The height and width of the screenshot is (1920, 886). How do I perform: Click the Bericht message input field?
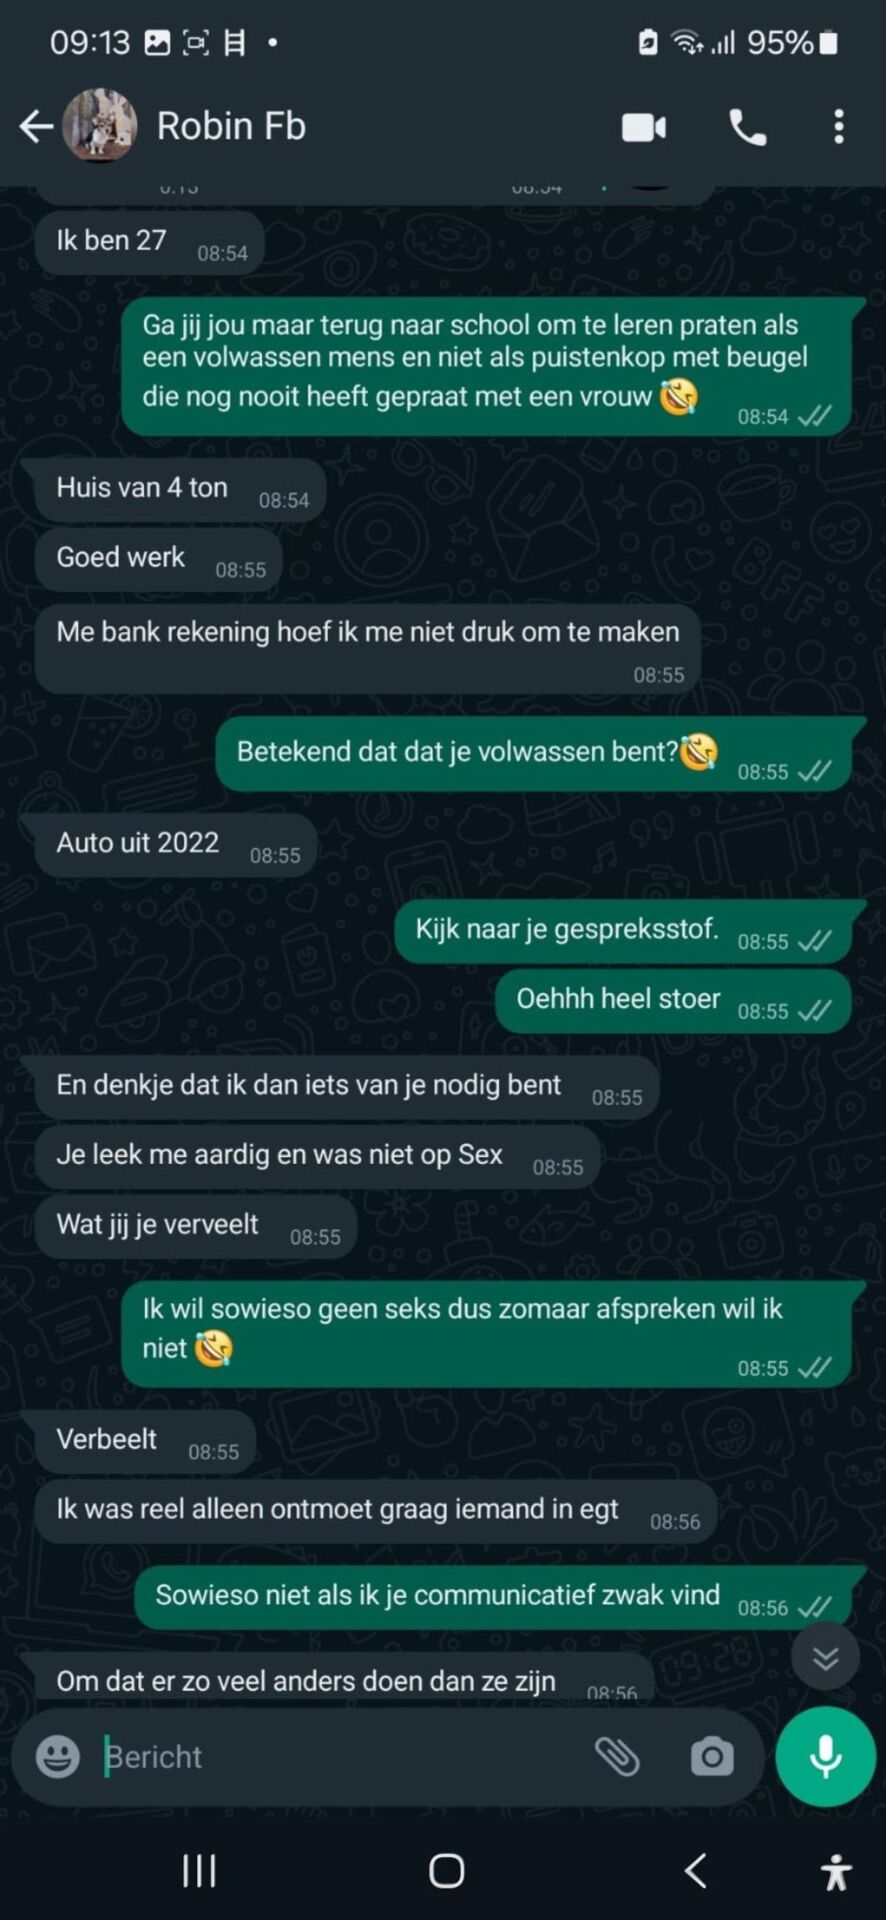pos(340,1757)
